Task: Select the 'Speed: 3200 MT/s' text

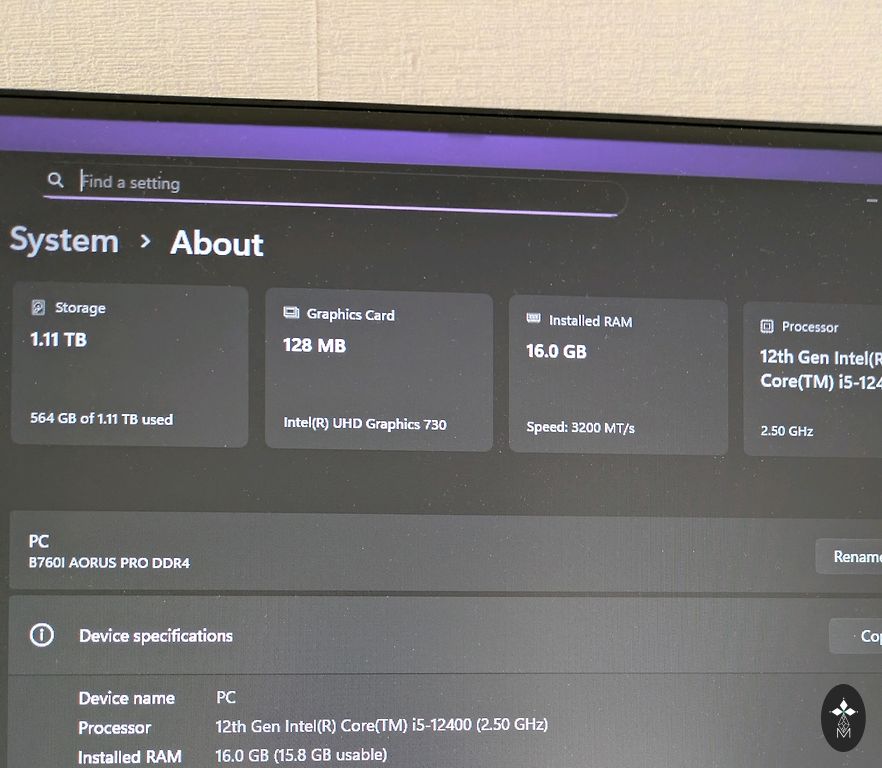Action: coord(580,428)
